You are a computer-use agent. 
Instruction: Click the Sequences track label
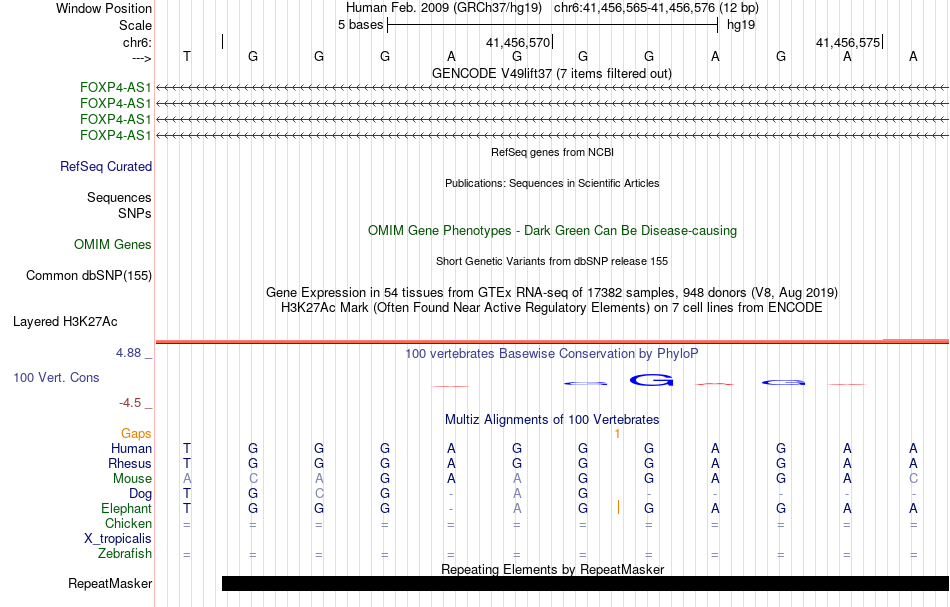click(x=119, y=197)
